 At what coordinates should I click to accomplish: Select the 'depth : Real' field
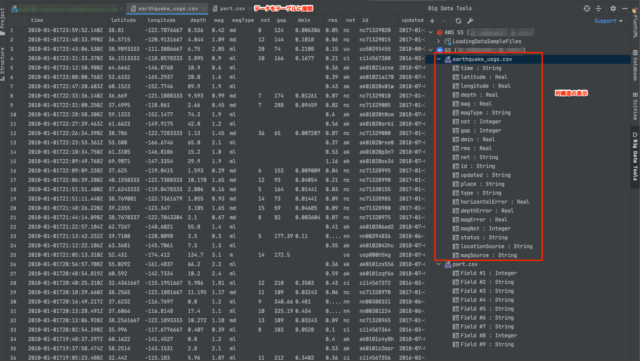pyautogui.click(x=479, y=95)
